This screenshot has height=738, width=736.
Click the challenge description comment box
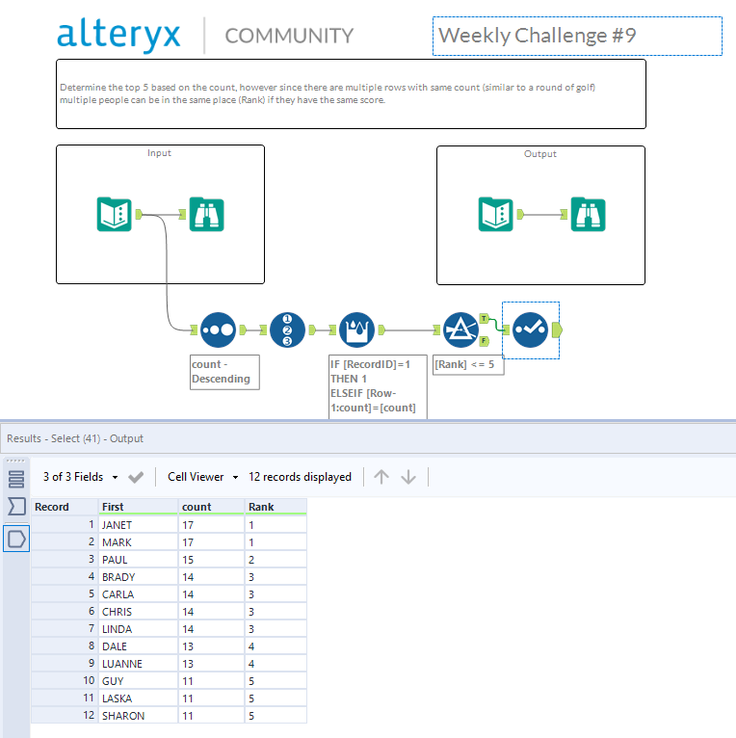351,94
